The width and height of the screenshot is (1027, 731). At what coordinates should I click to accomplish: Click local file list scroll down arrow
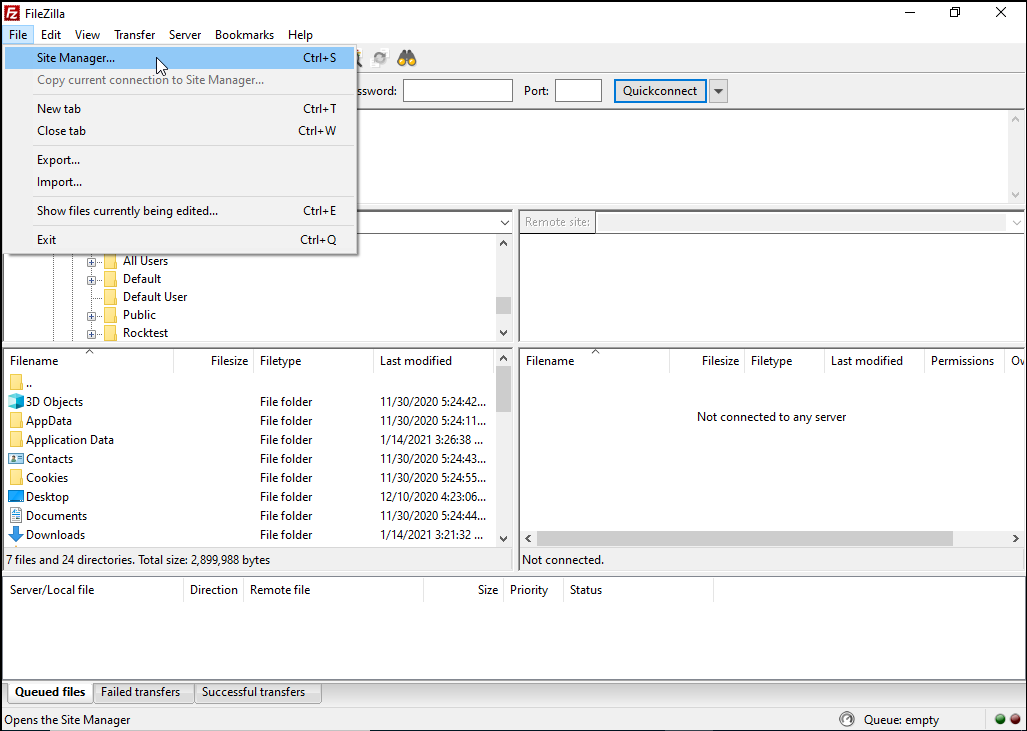(x=503, y=539)
